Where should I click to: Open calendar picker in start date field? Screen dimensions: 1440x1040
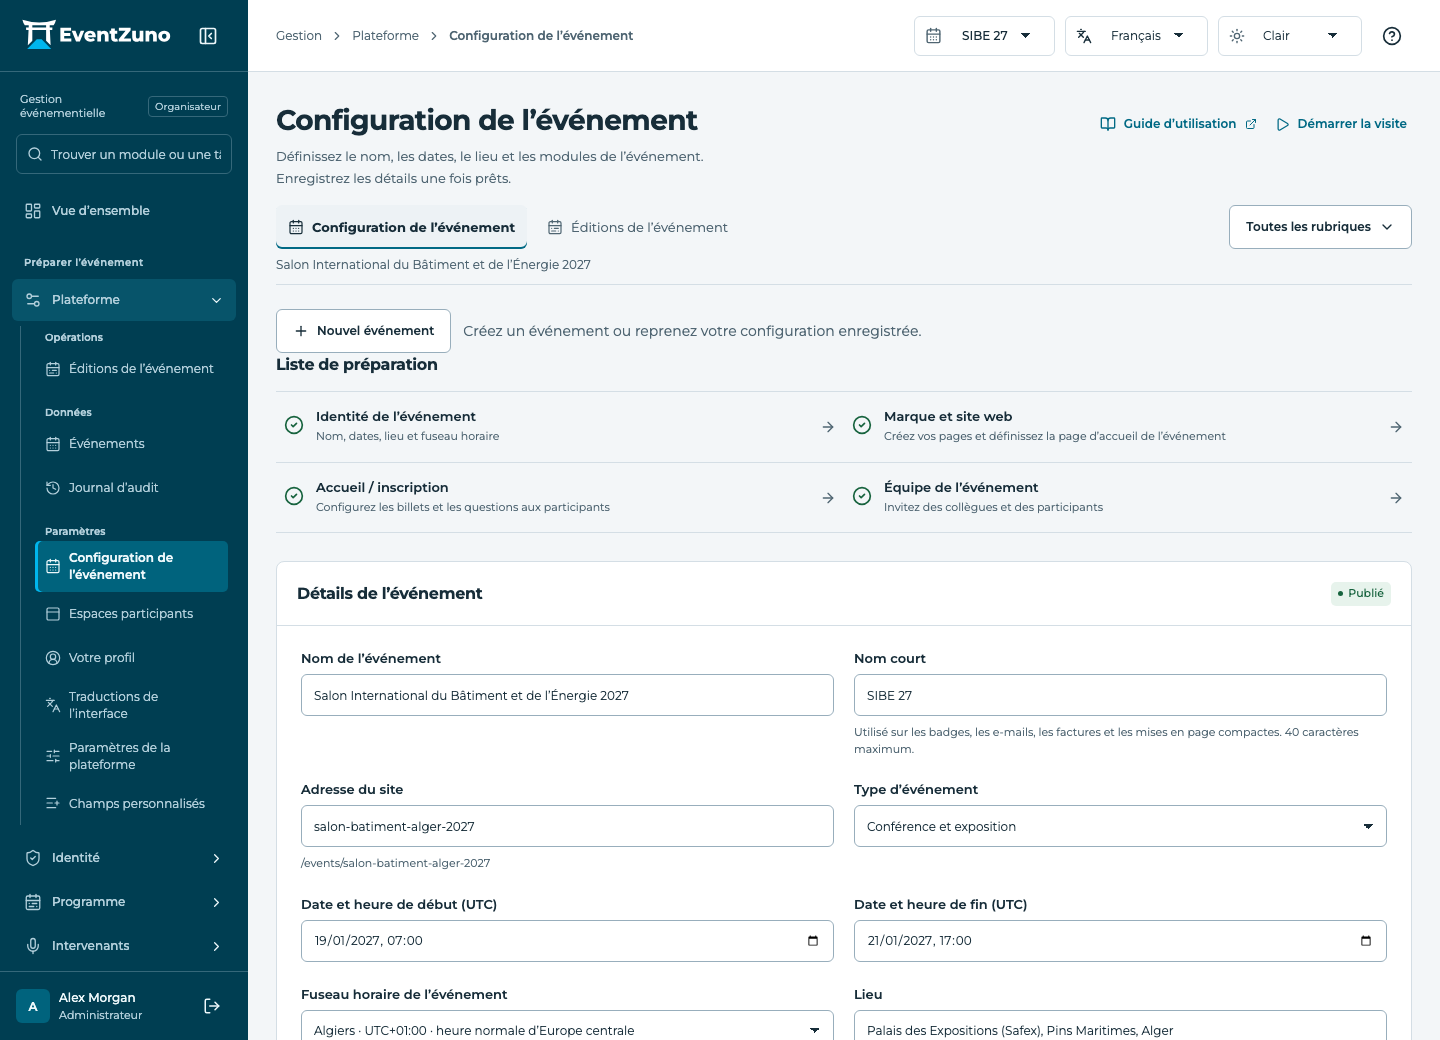pos(813,941)
